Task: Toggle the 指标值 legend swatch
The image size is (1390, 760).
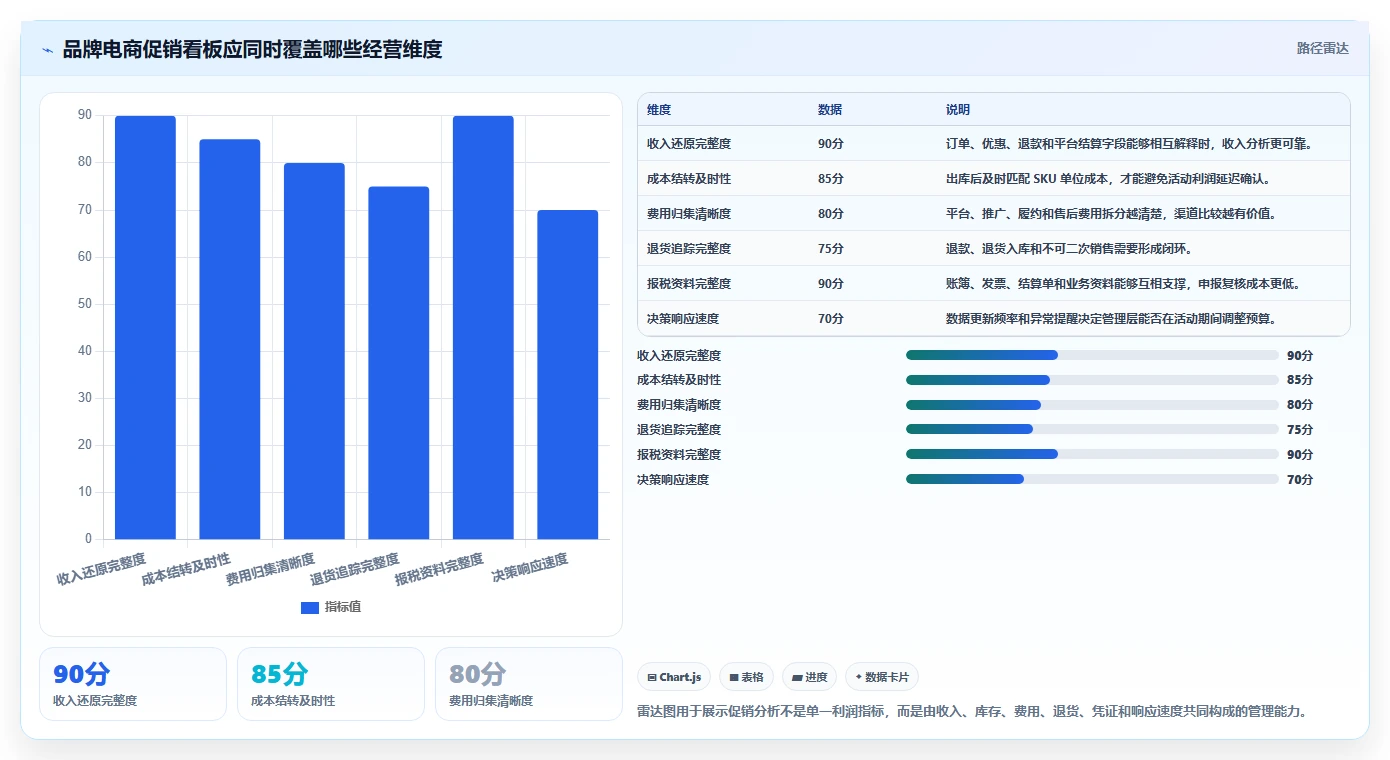Action: pyautogui.click(x=310, y=607)
